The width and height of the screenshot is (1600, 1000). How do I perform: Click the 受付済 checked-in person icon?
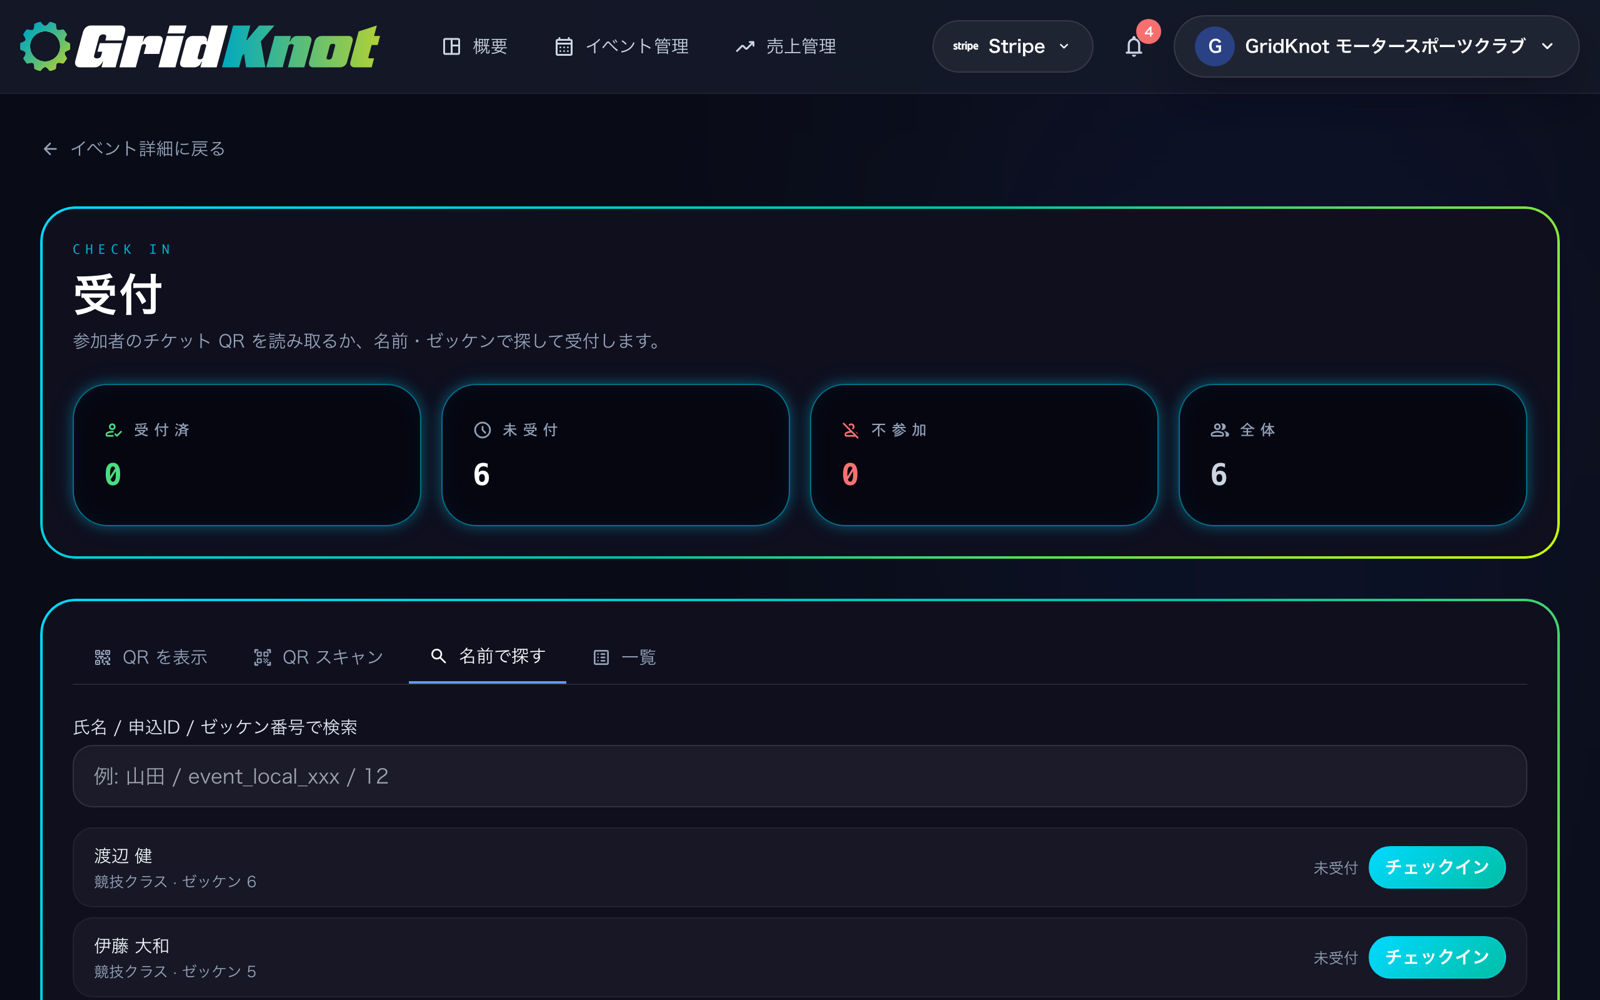113,430
